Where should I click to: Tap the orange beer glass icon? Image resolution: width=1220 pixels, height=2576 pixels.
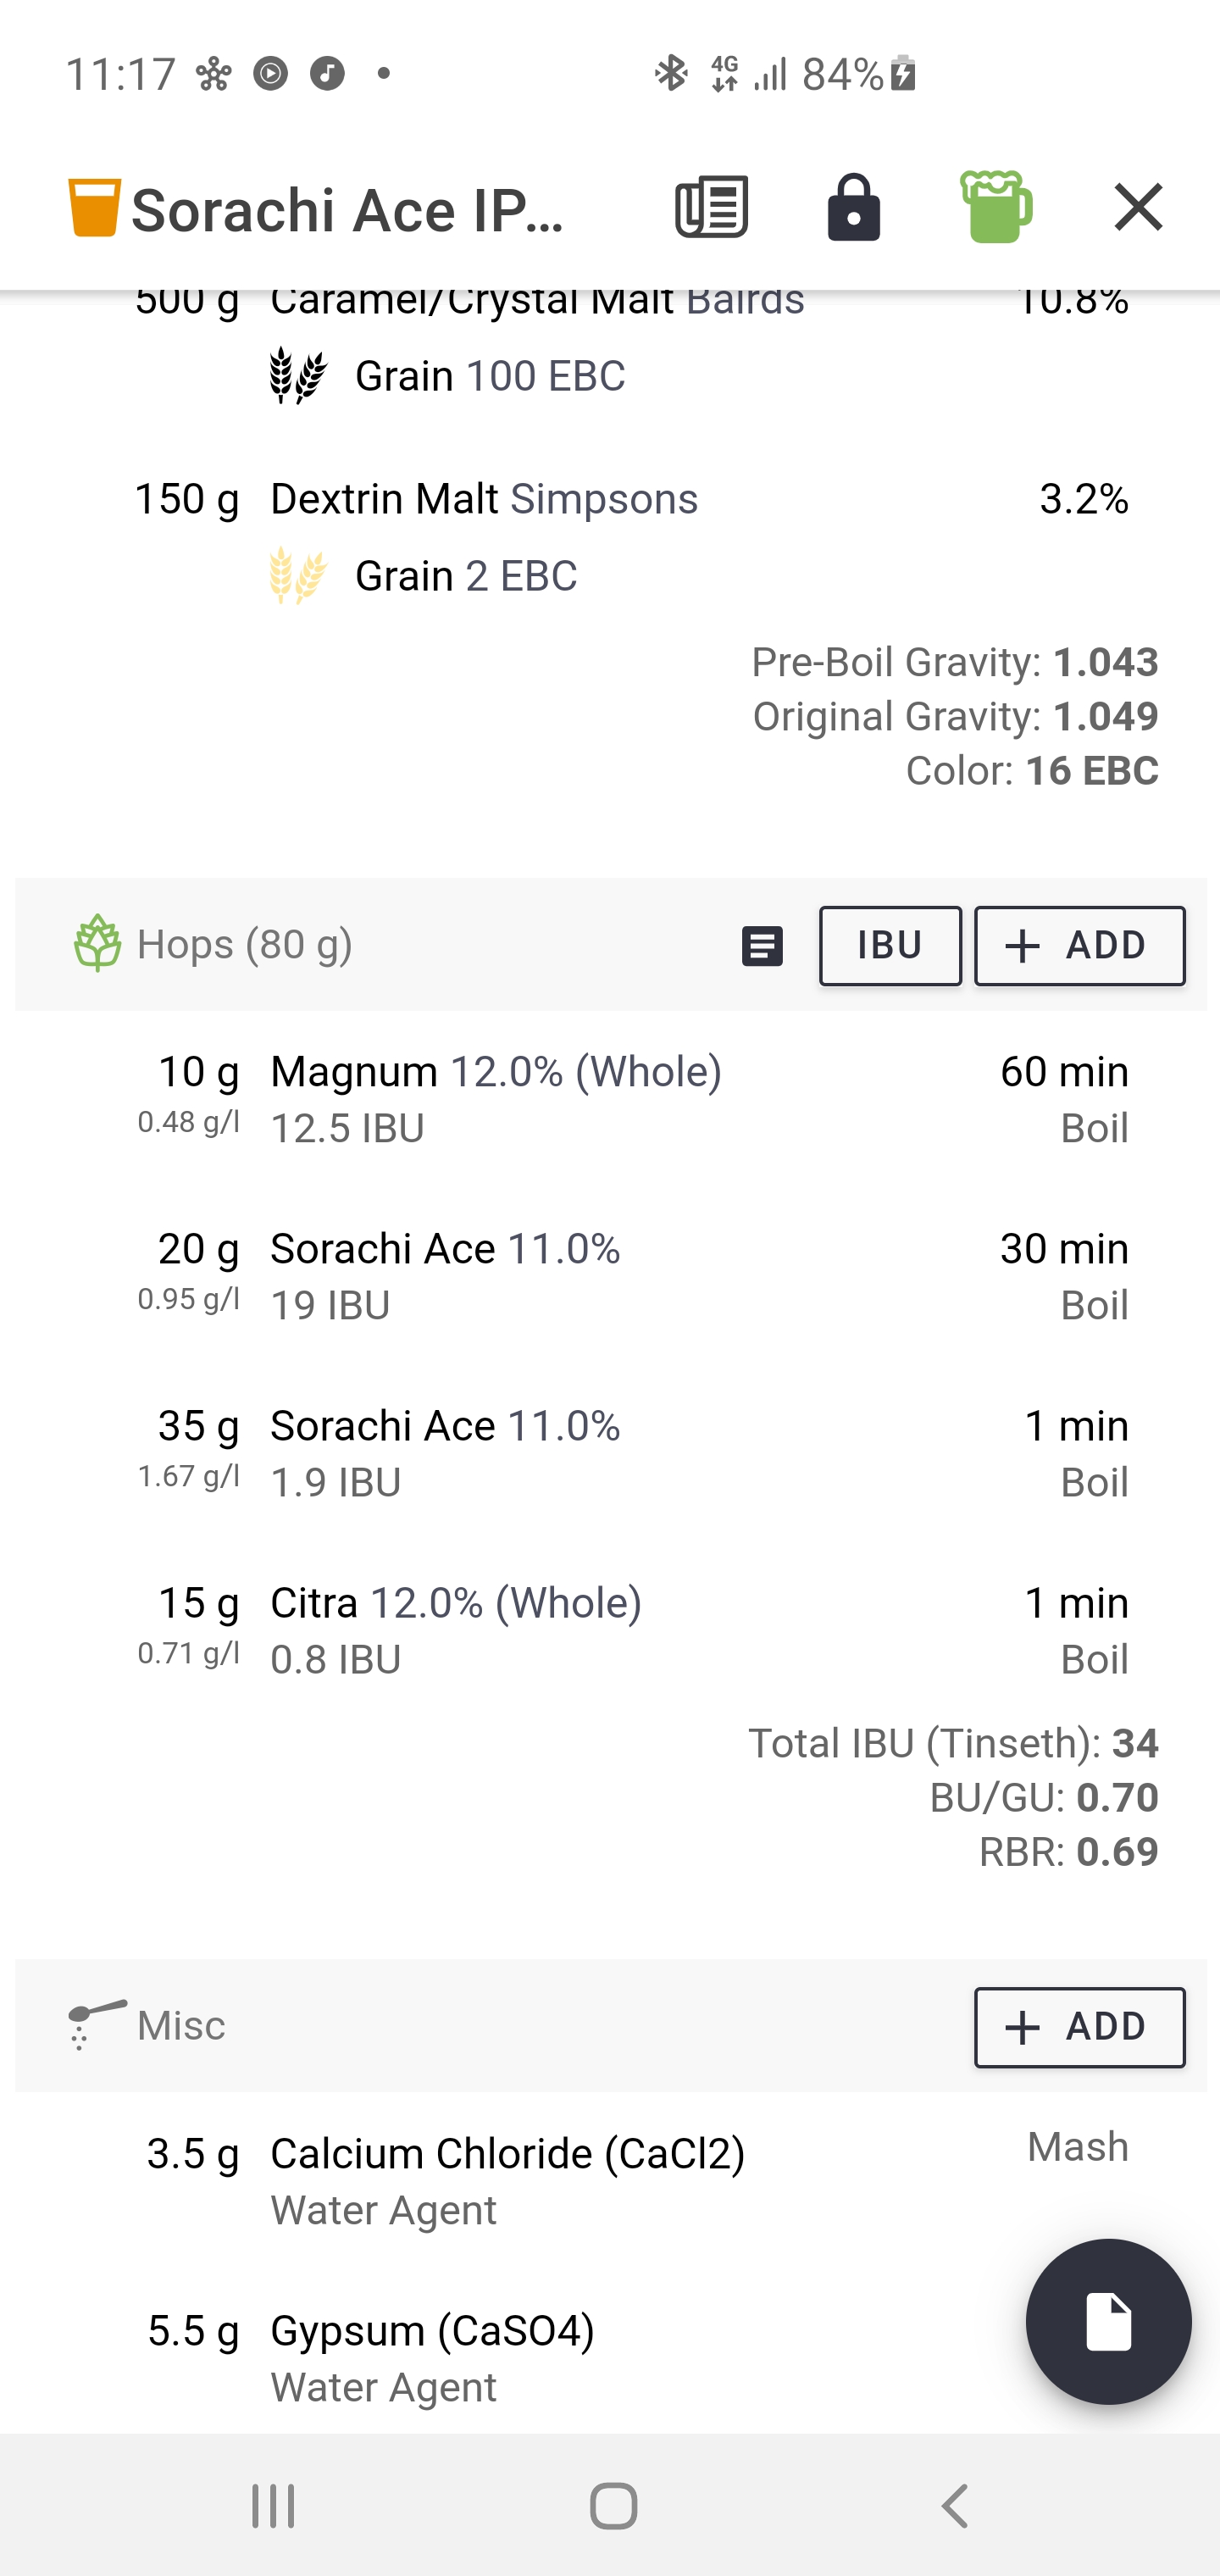point(95,208)
